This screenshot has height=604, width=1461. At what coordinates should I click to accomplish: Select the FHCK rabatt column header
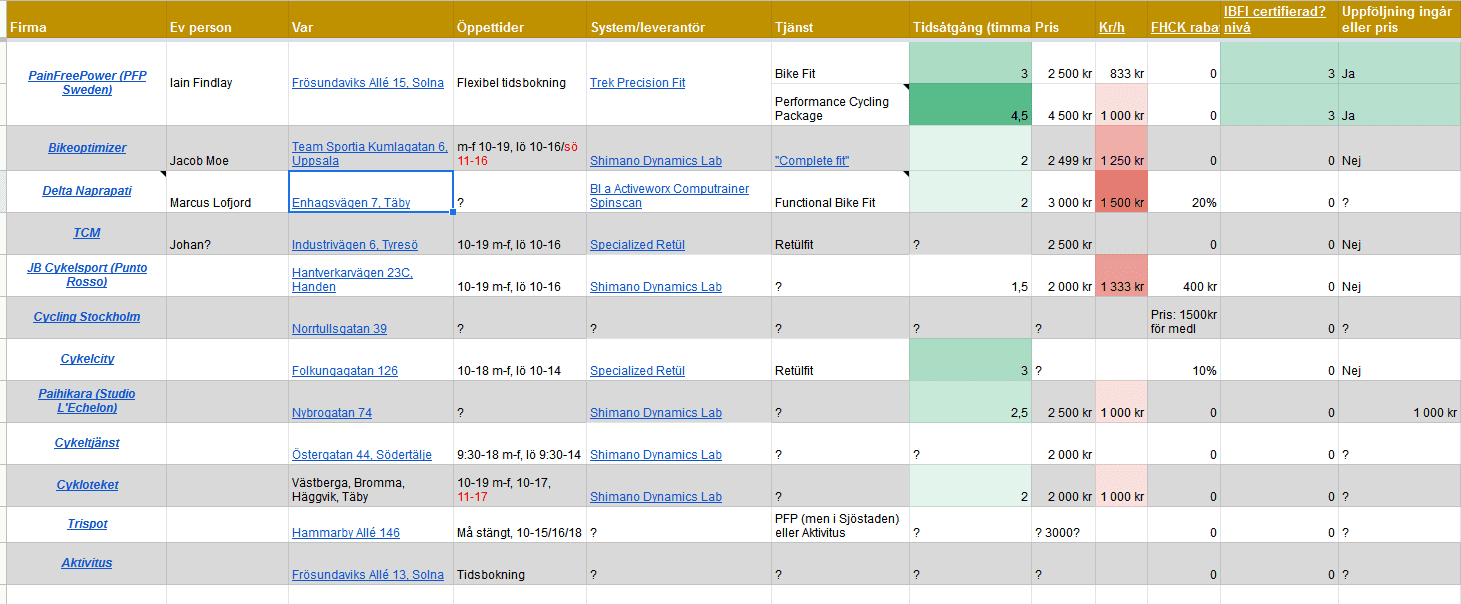1184,20
